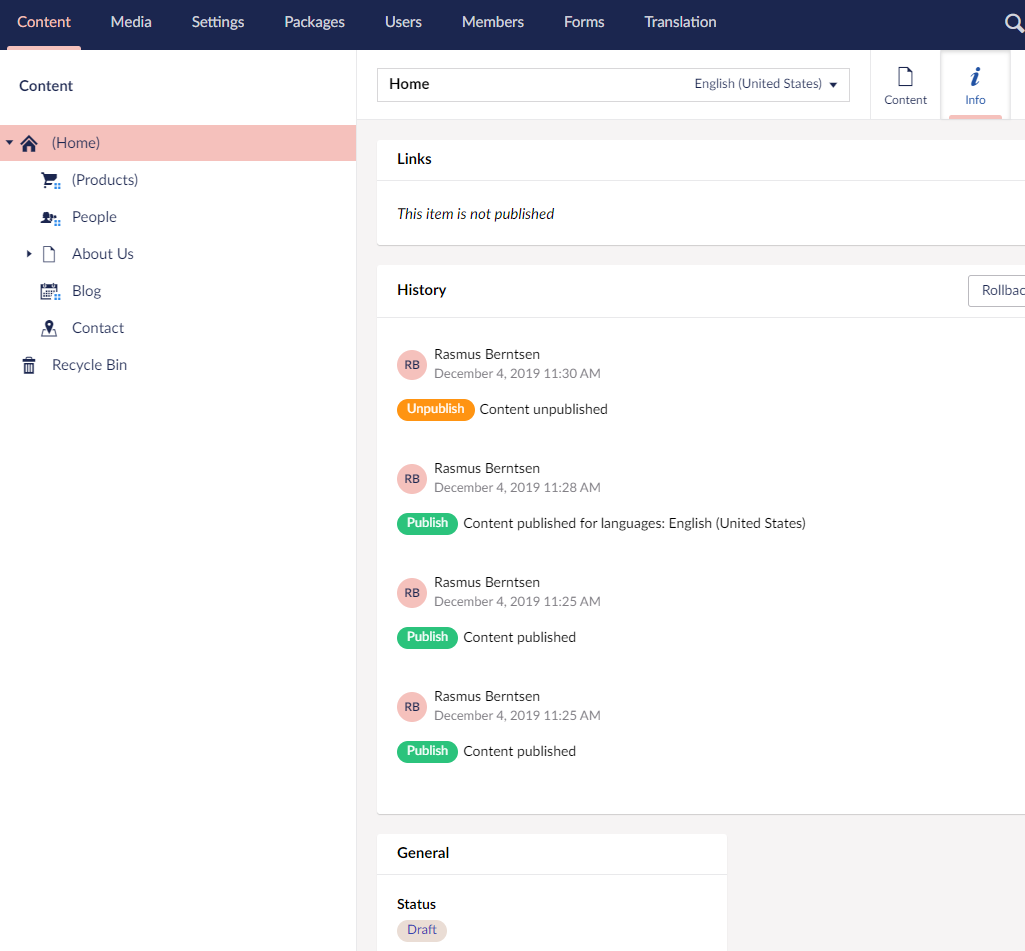Click the General section heading
The width and height of the screenshot is (1025, 951).
click(423, 854)
